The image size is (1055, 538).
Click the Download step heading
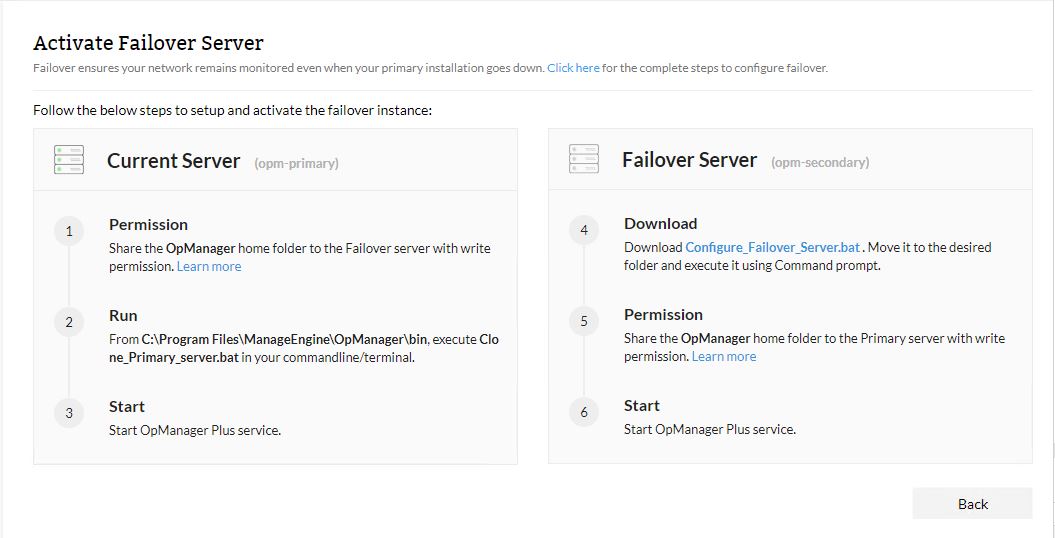[x=660, y=223]
